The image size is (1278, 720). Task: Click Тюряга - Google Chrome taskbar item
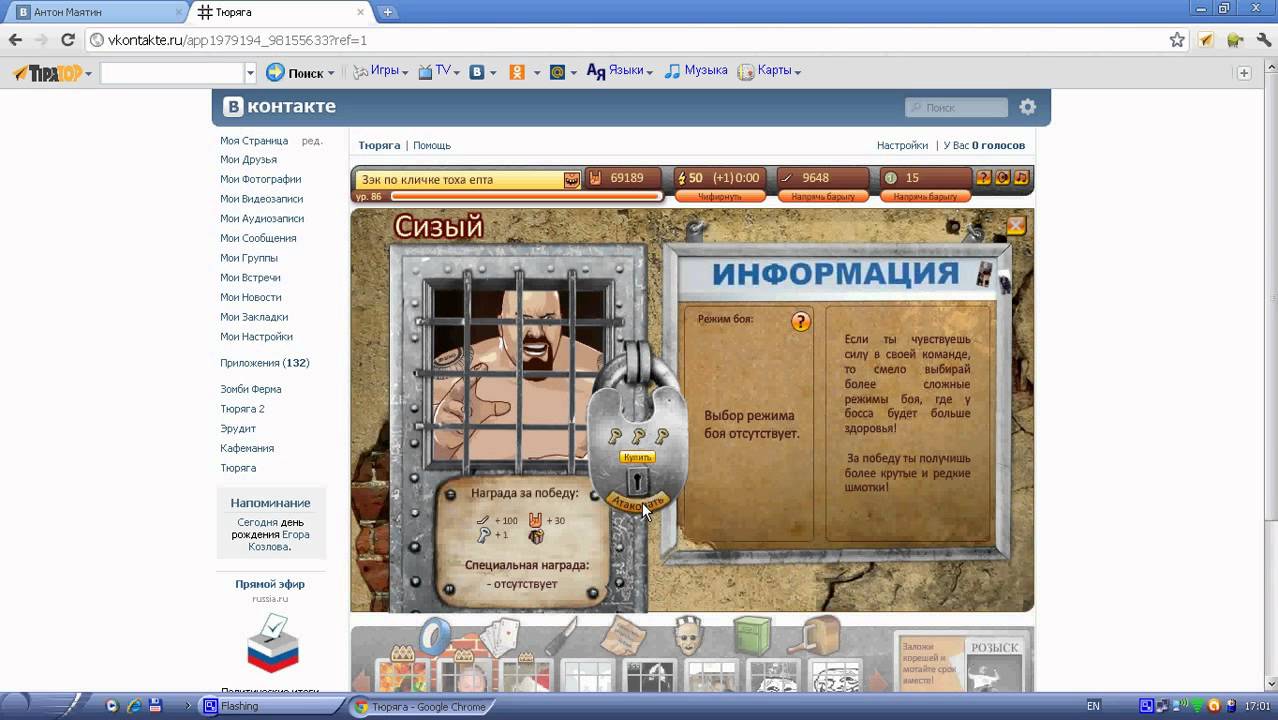coord(421,706)
